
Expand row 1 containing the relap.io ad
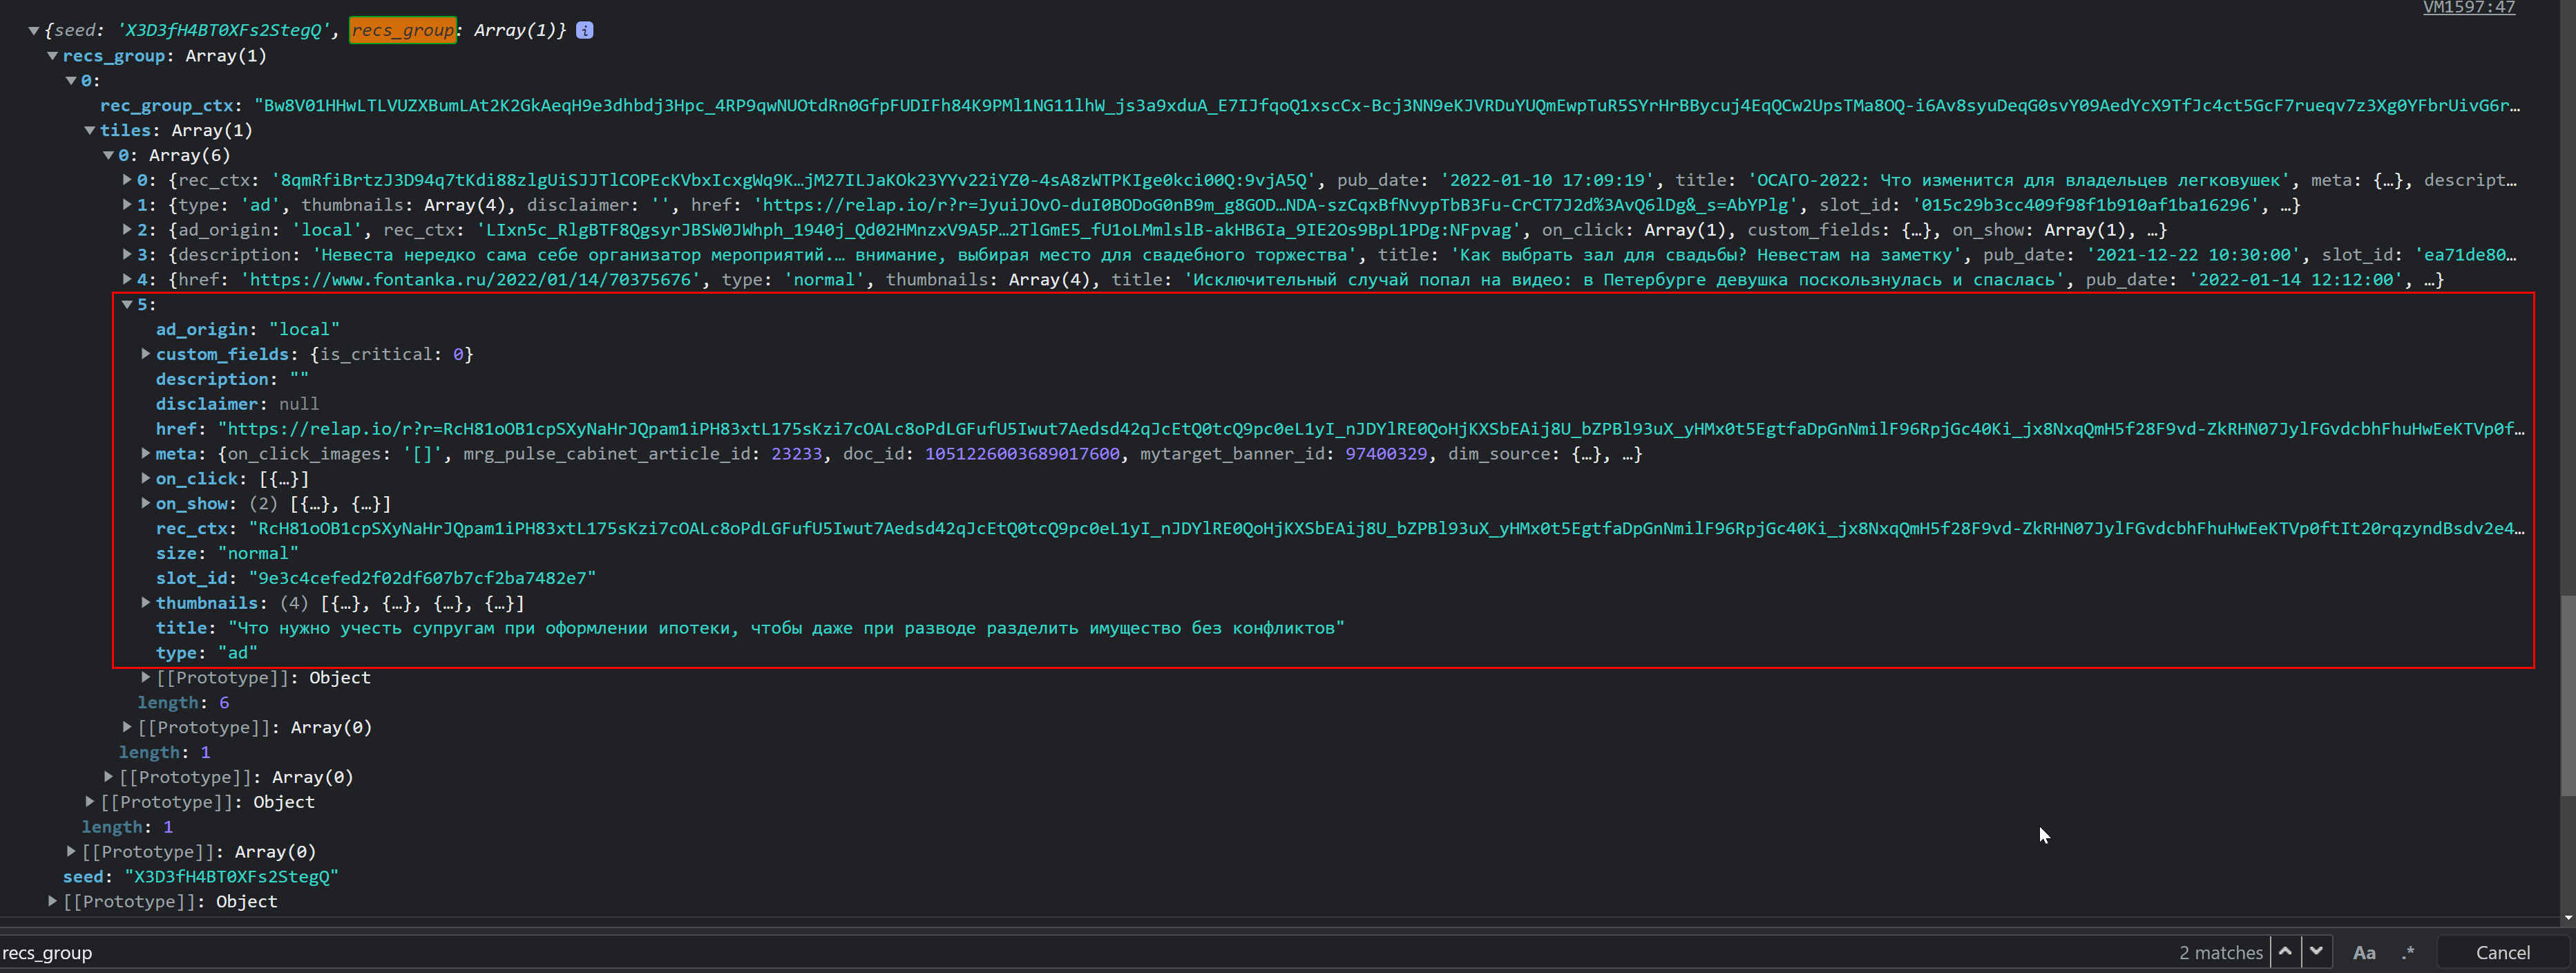point(126,205)
